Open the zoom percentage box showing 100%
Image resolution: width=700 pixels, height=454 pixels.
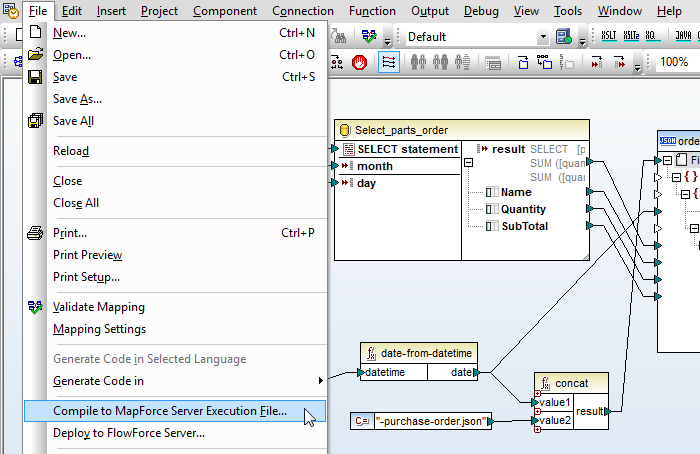pos(673,62)
